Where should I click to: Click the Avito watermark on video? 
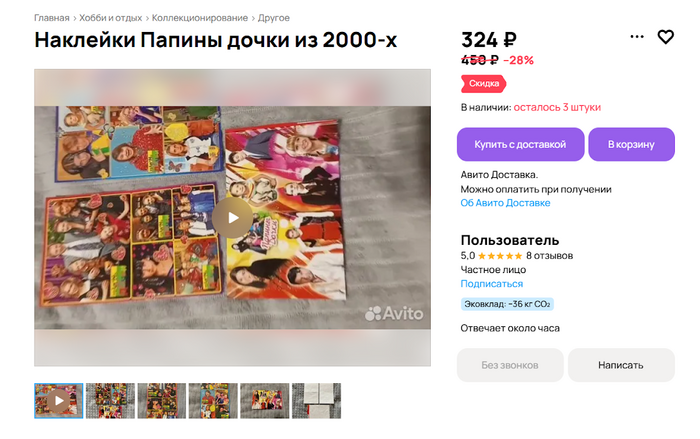[x=394, y=314]
